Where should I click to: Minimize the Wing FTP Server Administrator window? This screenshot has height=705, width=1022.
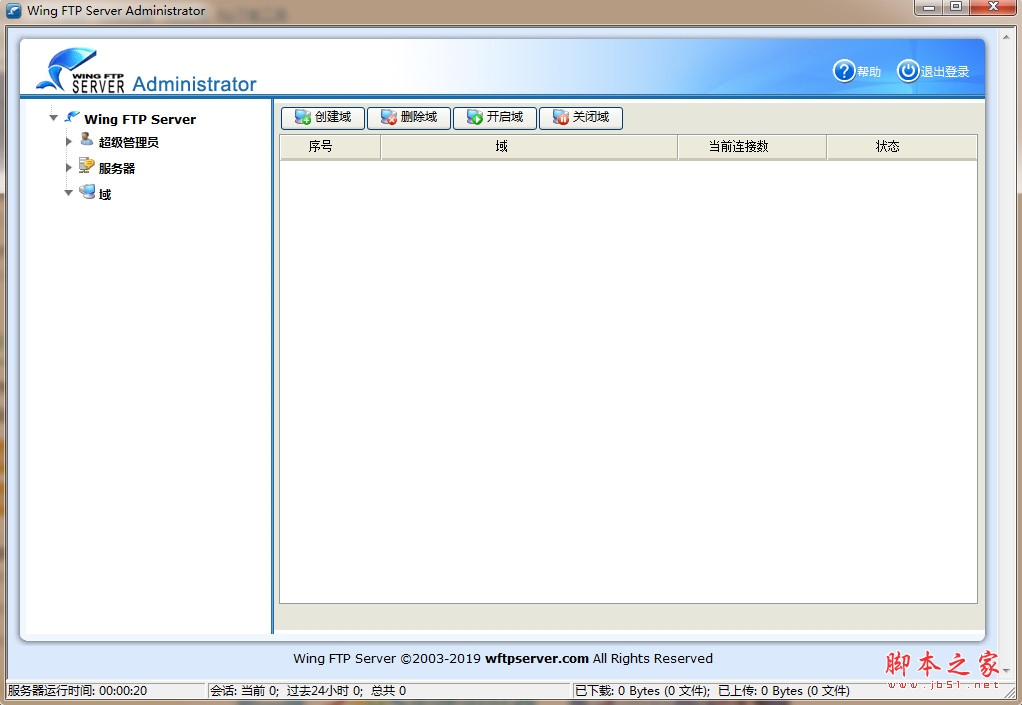(x=929, y=7)
